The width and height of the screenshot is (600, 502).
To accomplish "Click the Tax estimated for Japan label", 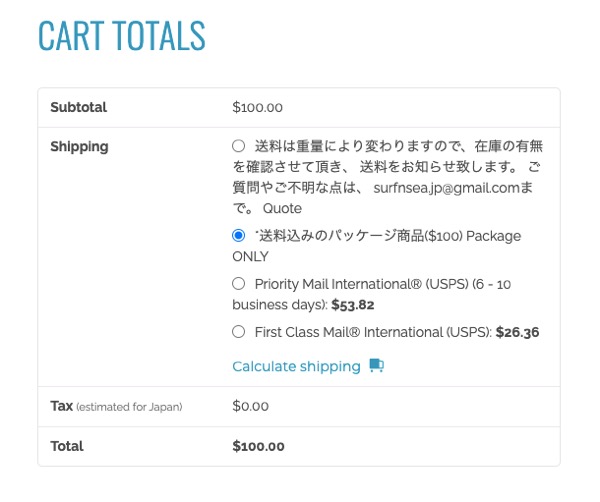I will pyautogui.click(x=116, y=406).
